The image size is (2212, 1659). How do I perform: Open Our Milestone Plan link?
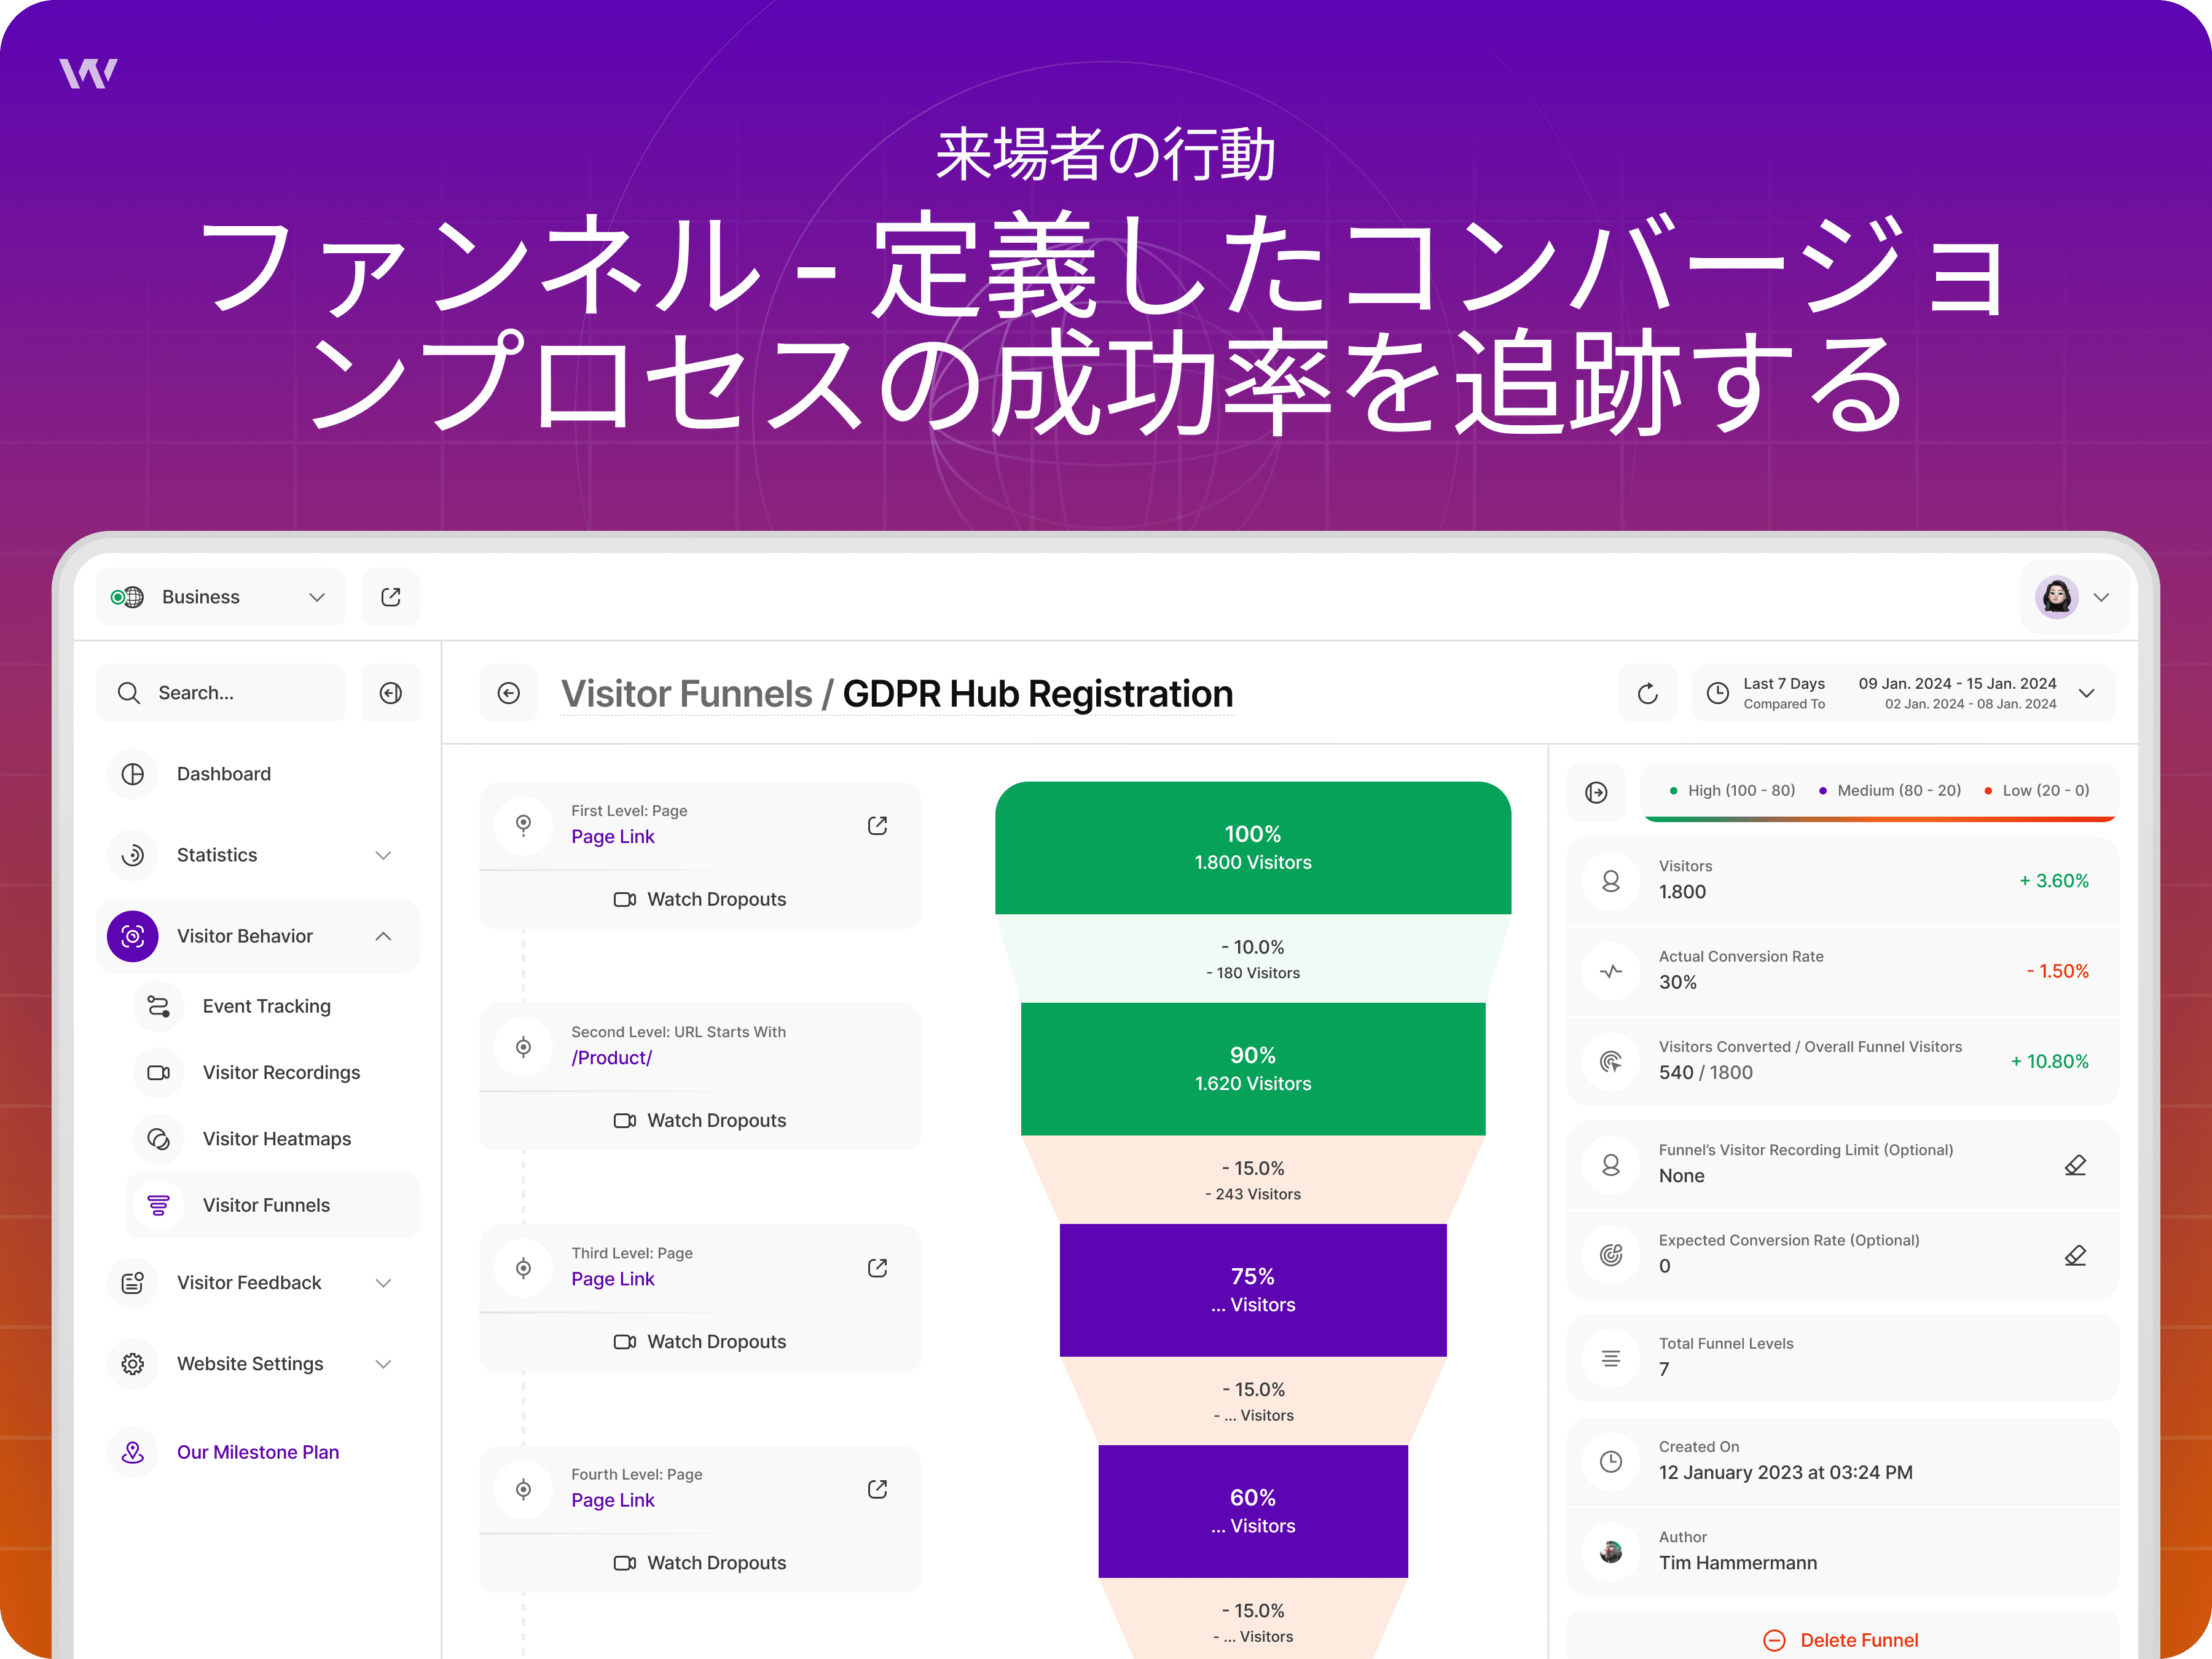[x=258, y=1452]
